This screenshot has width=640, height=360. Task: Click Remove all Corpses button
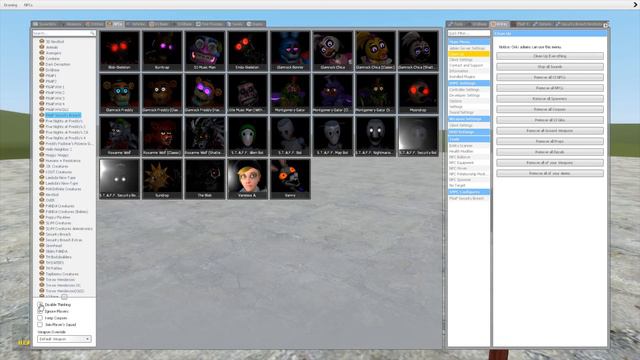(x=550, y=109)
